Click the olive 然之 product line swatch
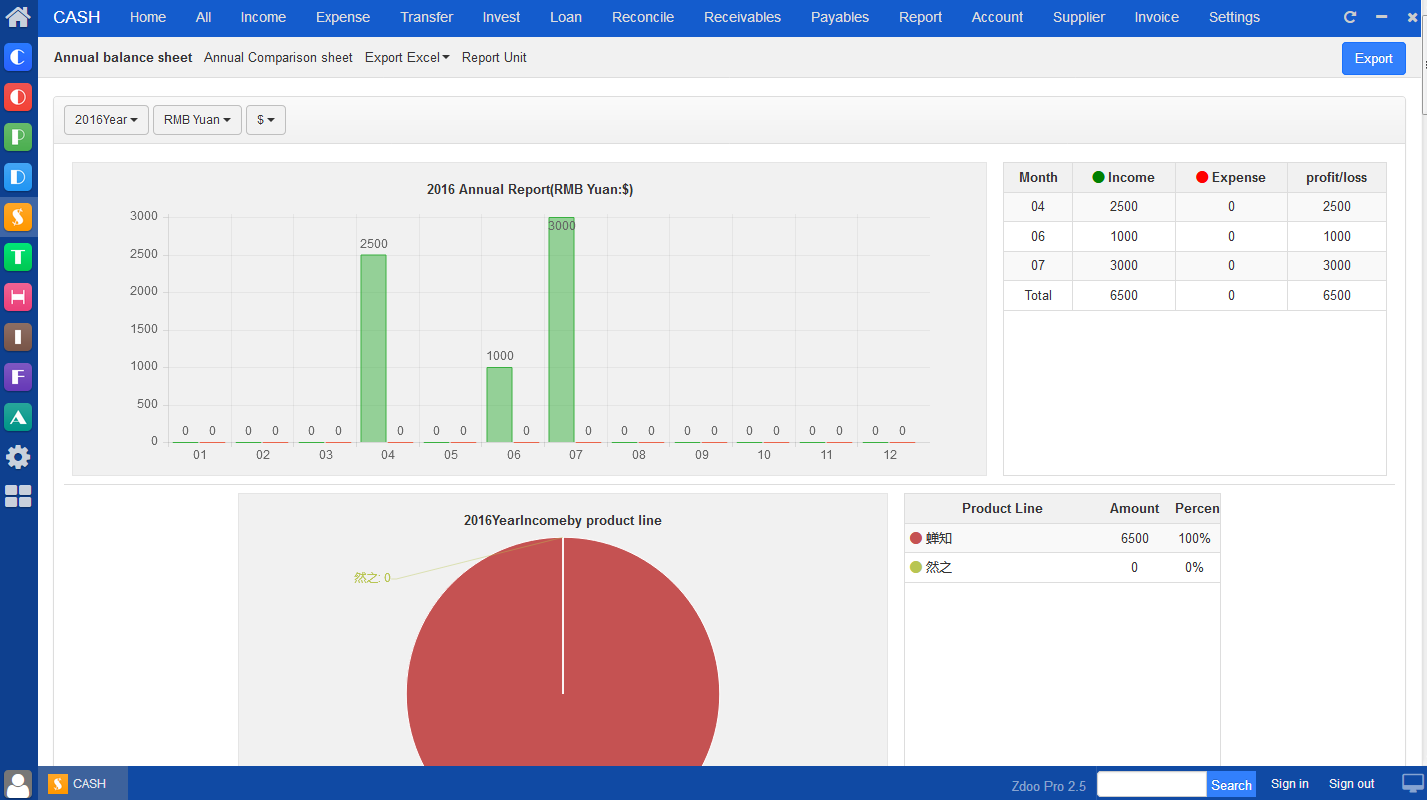The height and width of the screenshot is (800, 1427). point(916,567)
